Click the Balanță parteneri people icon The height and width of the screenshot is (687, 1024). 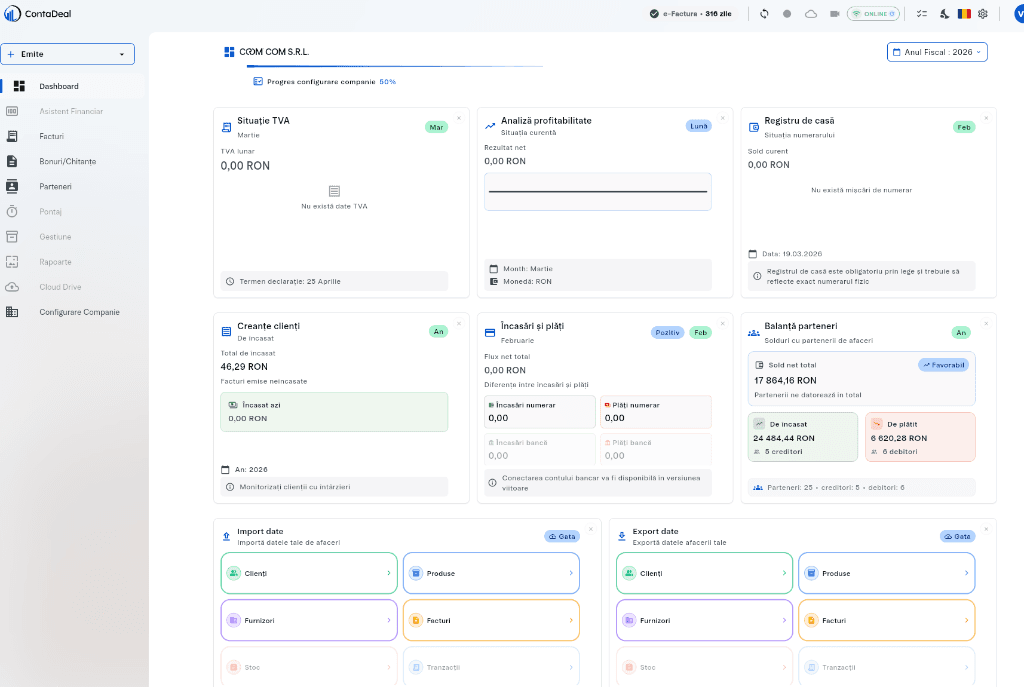[x=754, y=333]
